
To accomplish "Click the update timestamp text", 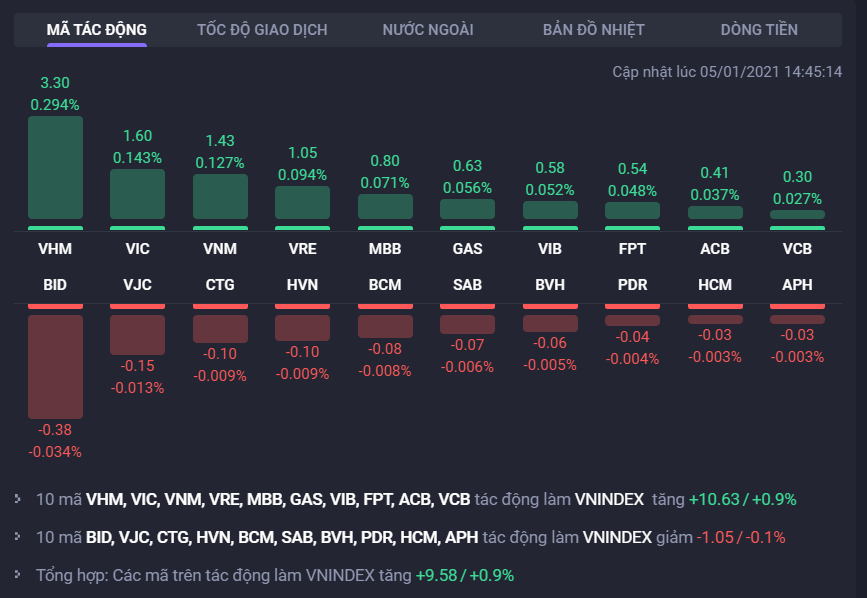I will (727, 72).
